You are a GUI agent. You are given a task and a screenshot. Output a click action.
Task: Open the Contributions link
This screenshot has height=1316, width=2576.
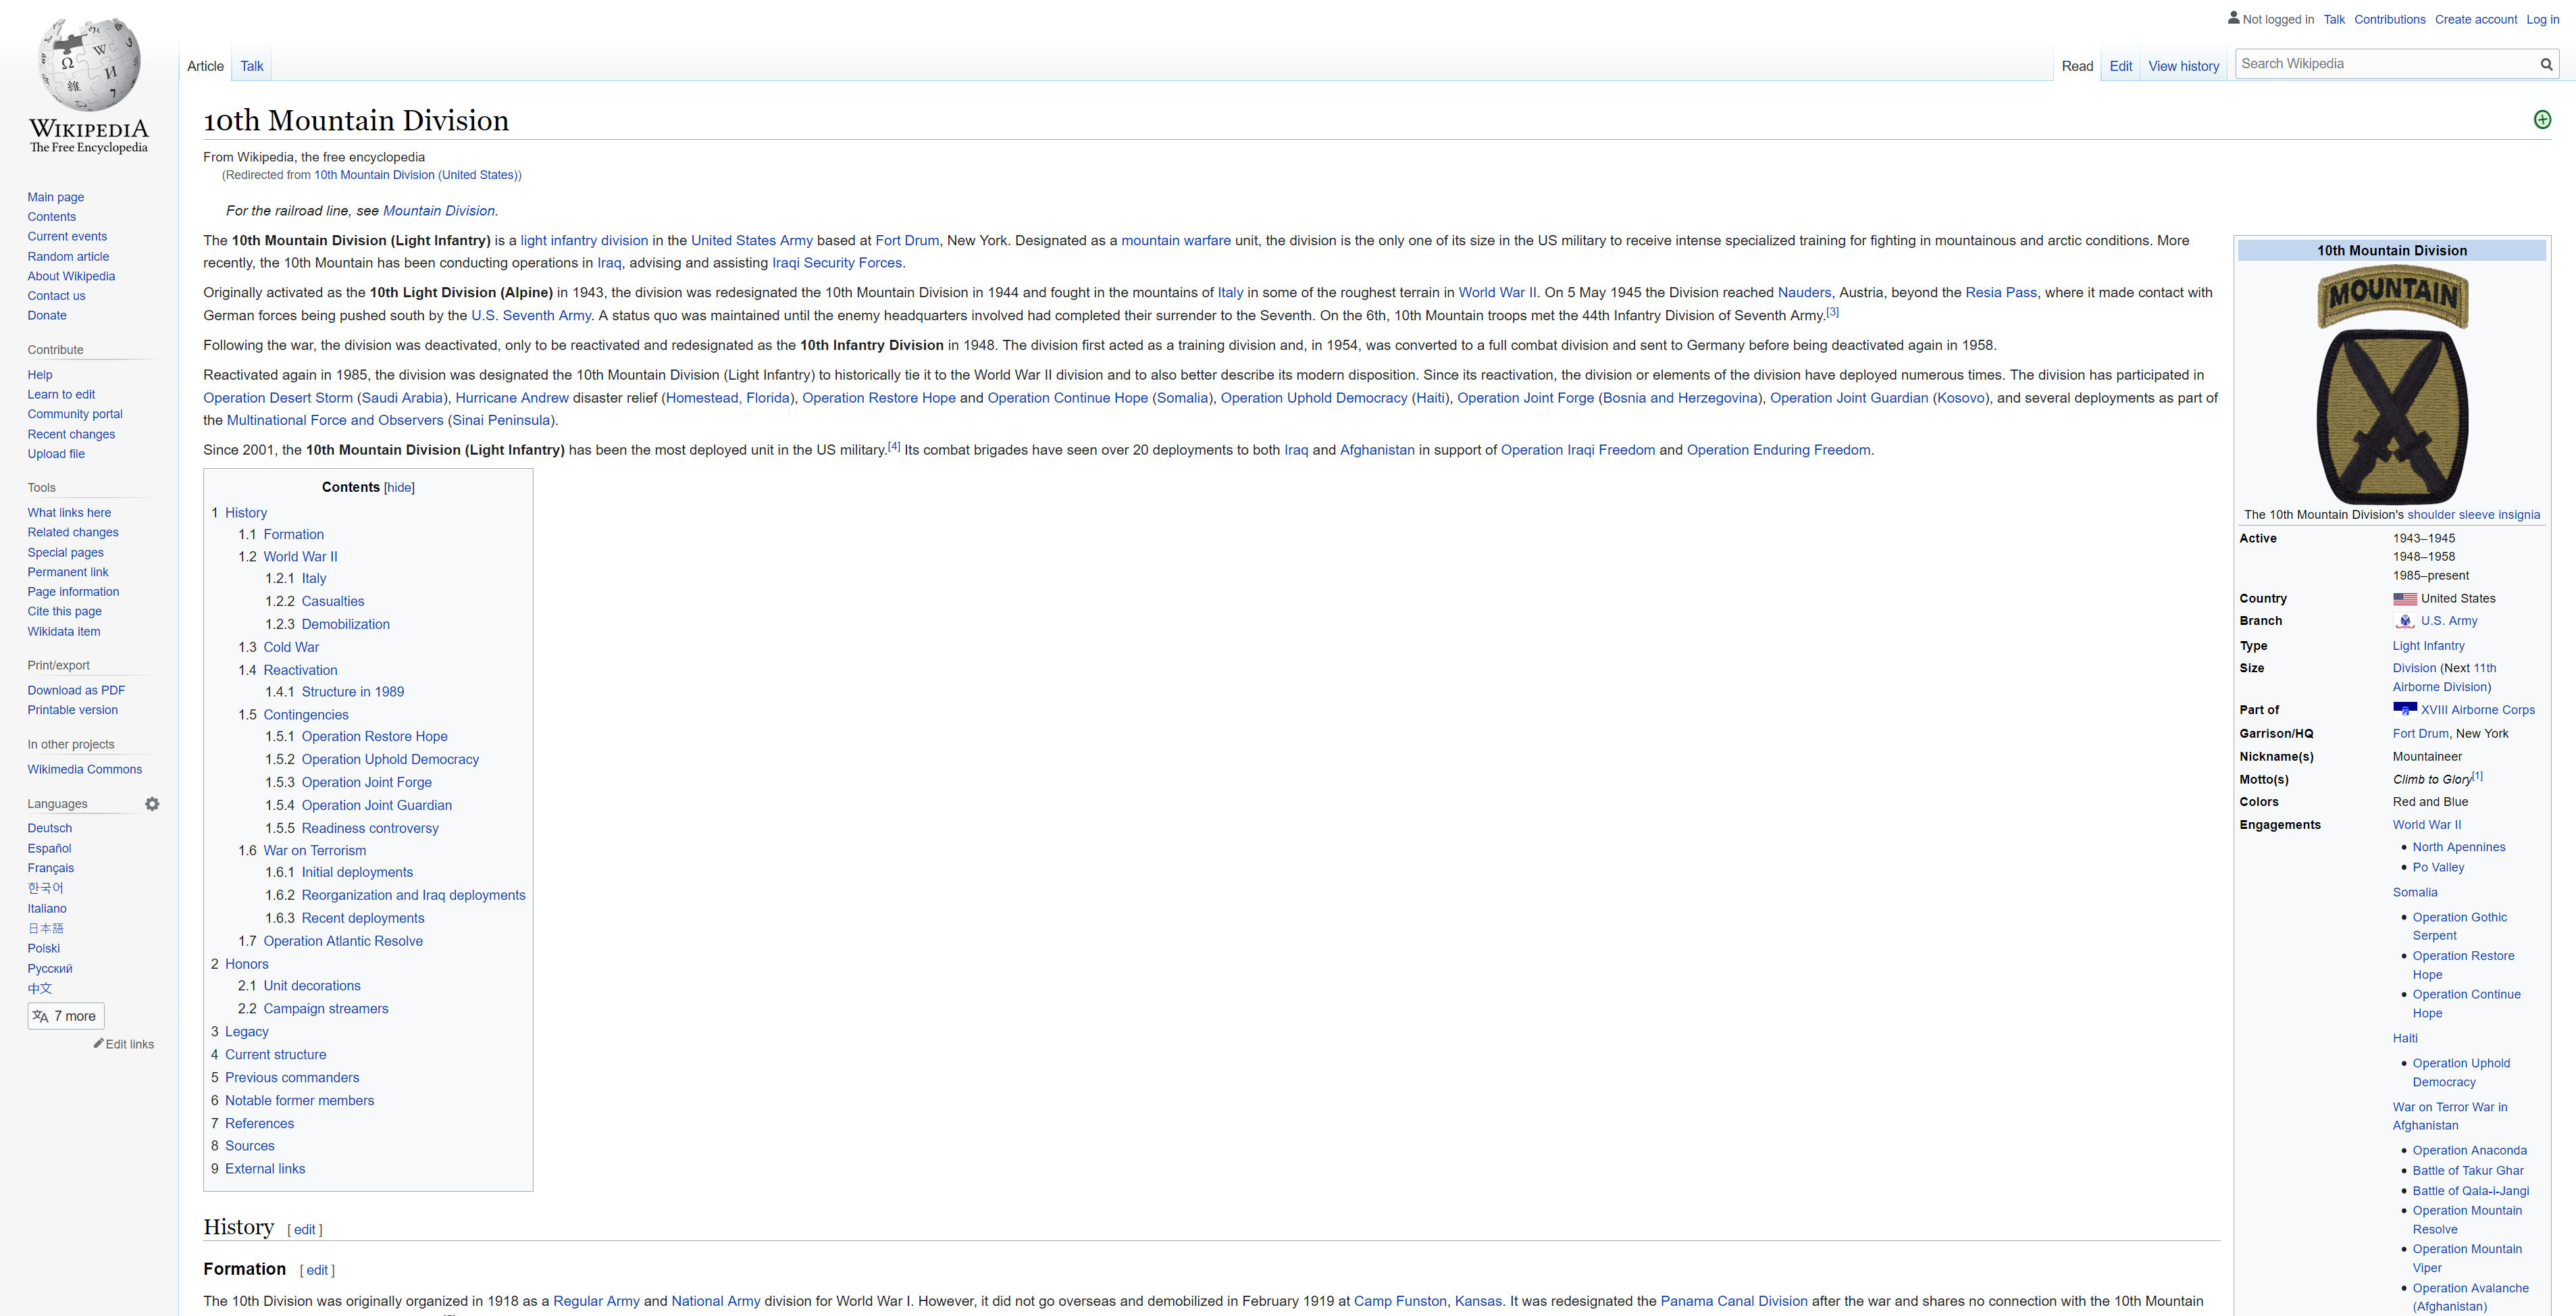pyautogui.click(x=2390, y=19)
